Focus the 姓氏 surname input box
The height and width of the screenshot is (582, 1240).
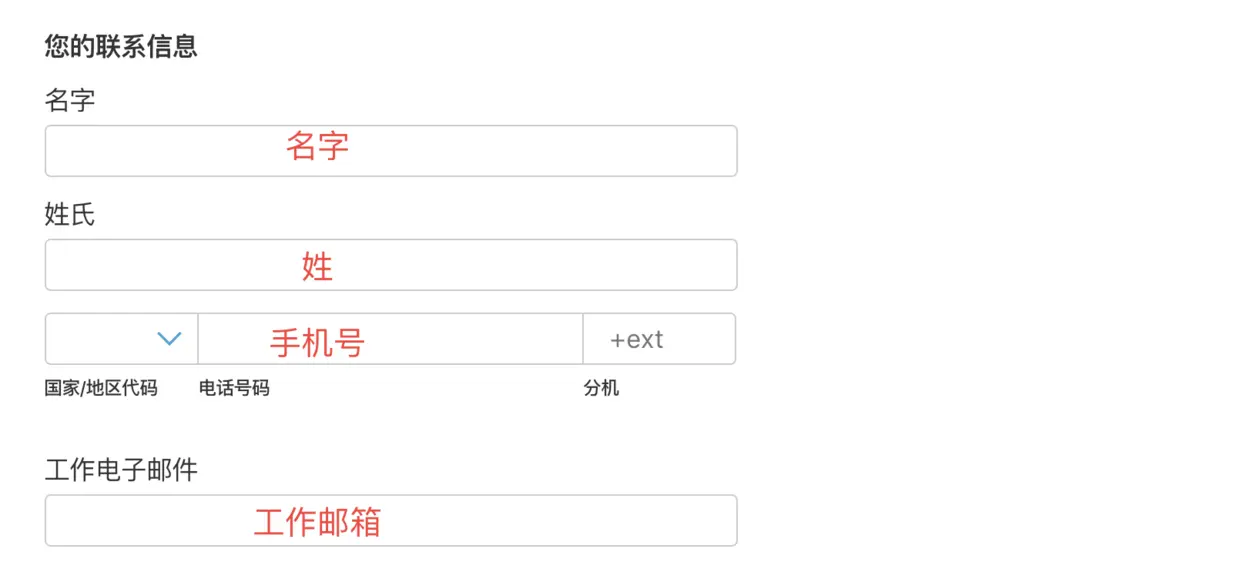[391, 265]
